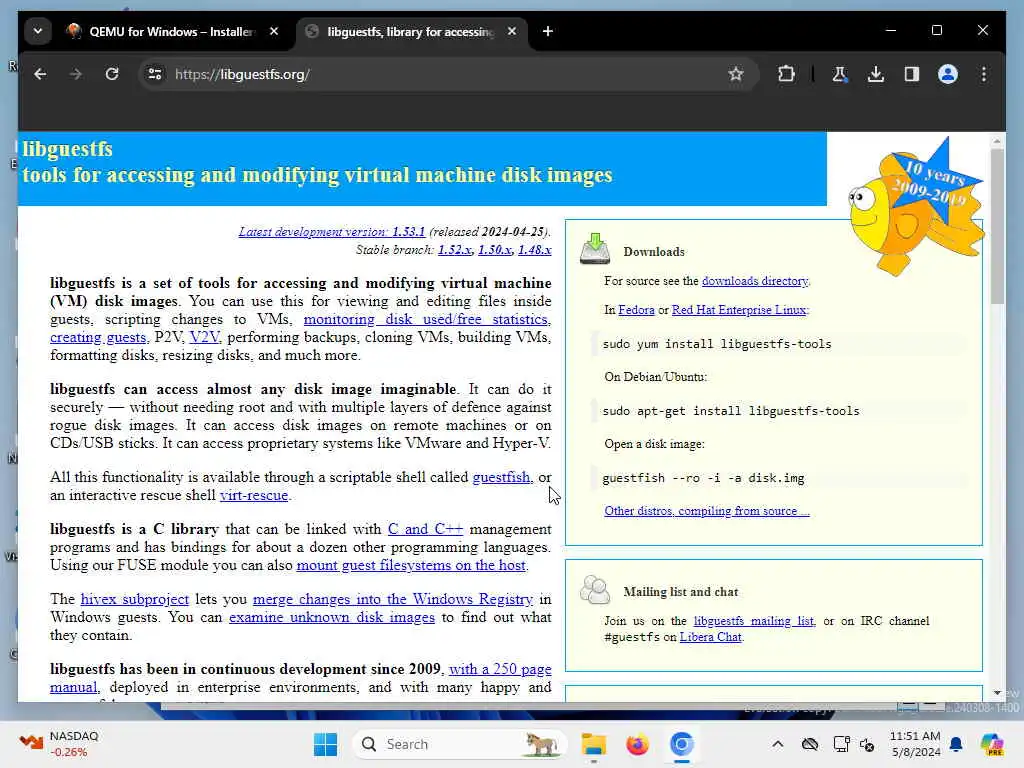Open monitoring disk used/free statistics link

(427, 319)
